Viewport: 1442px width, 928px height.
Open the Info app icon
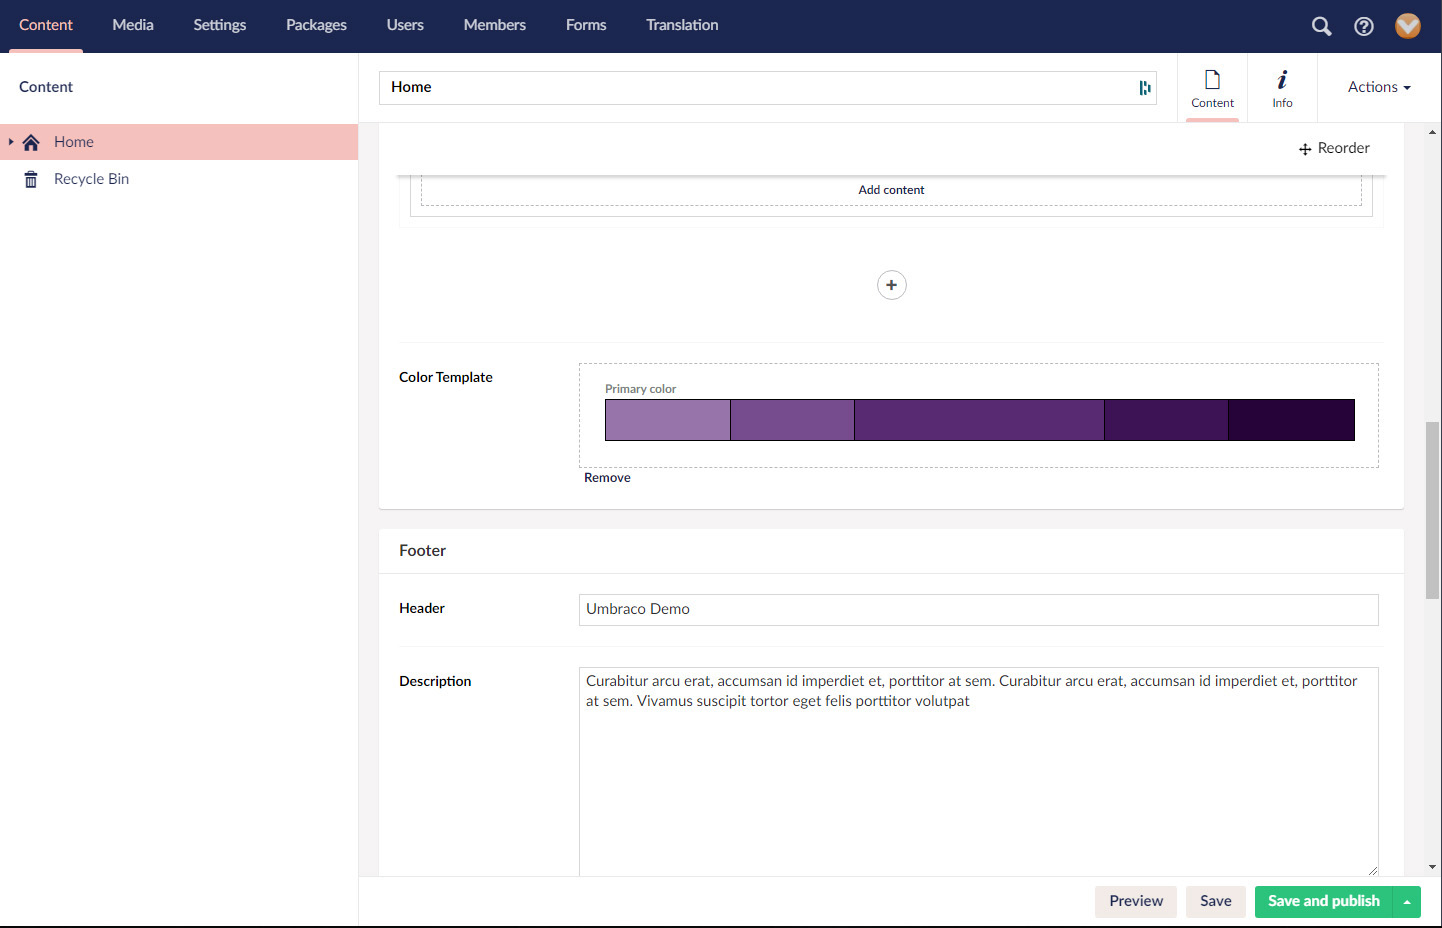coord(1282,80)
